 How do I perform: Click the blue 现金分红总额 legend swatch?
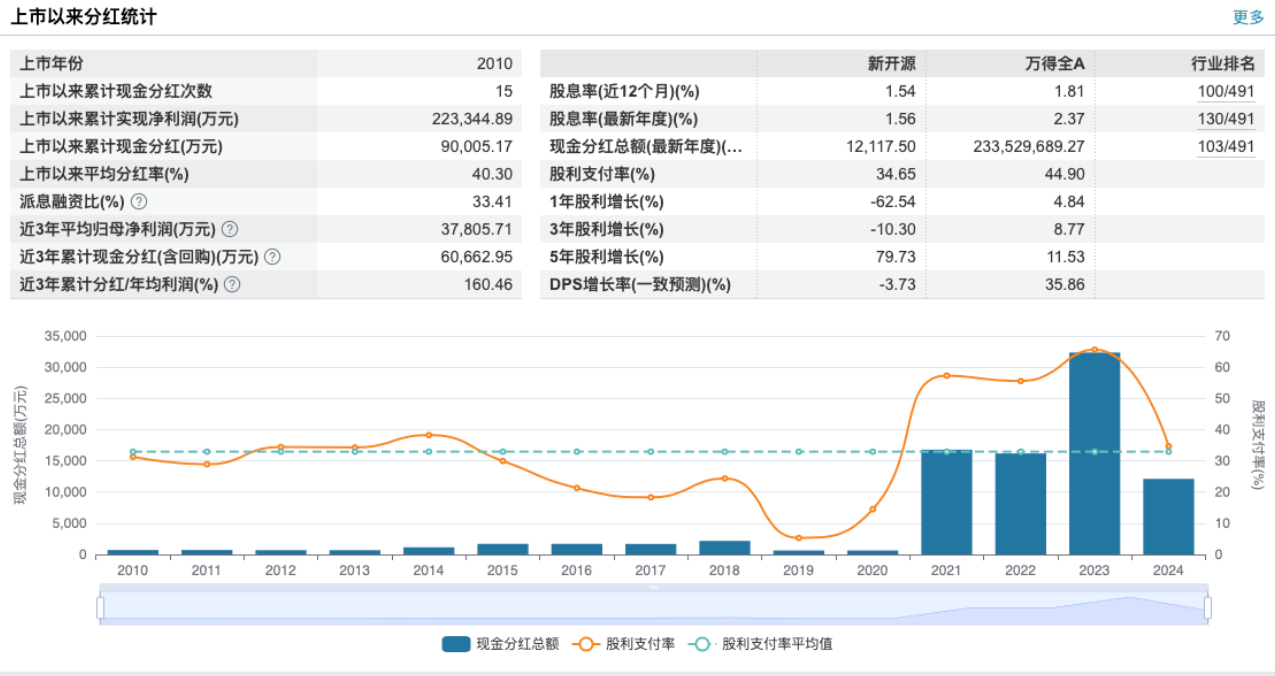455,643
